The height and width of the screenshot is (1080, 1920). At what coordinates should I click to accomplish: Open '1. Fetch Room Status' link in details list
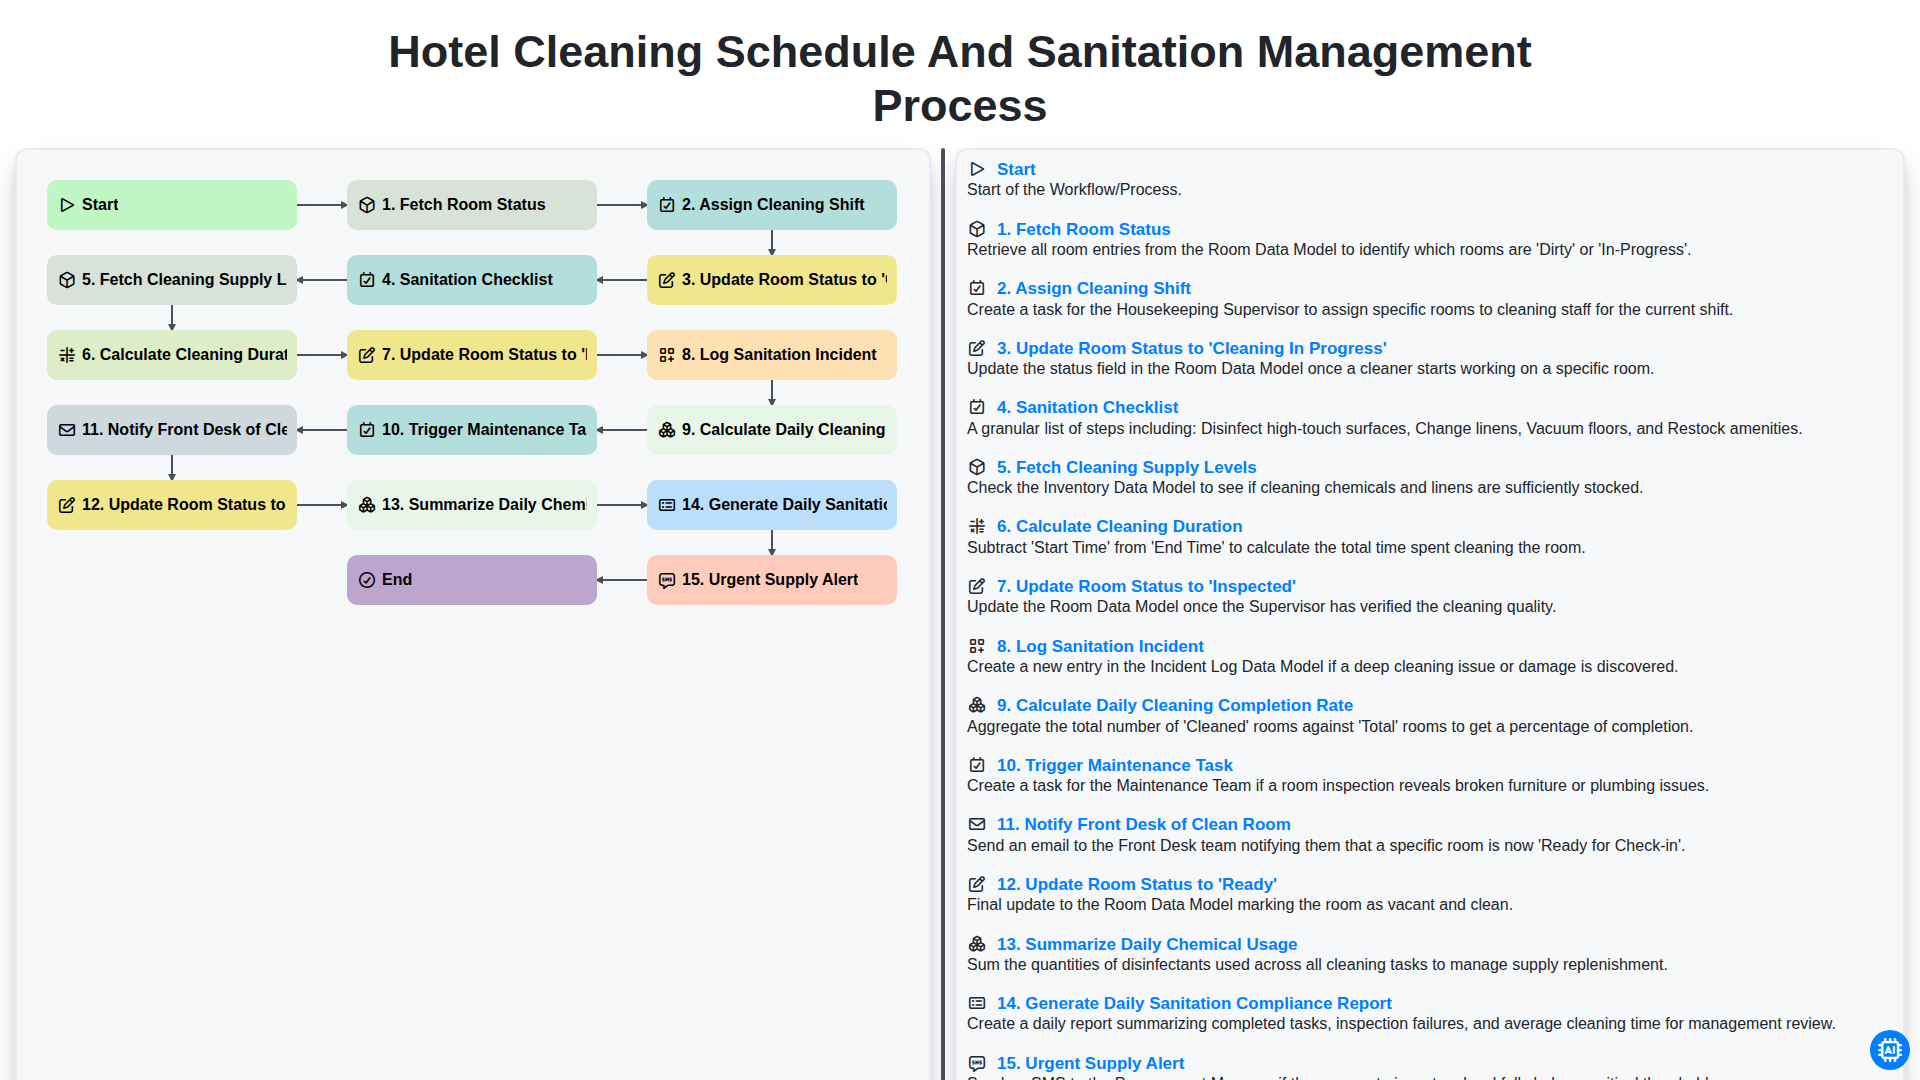click(1083, 229)
